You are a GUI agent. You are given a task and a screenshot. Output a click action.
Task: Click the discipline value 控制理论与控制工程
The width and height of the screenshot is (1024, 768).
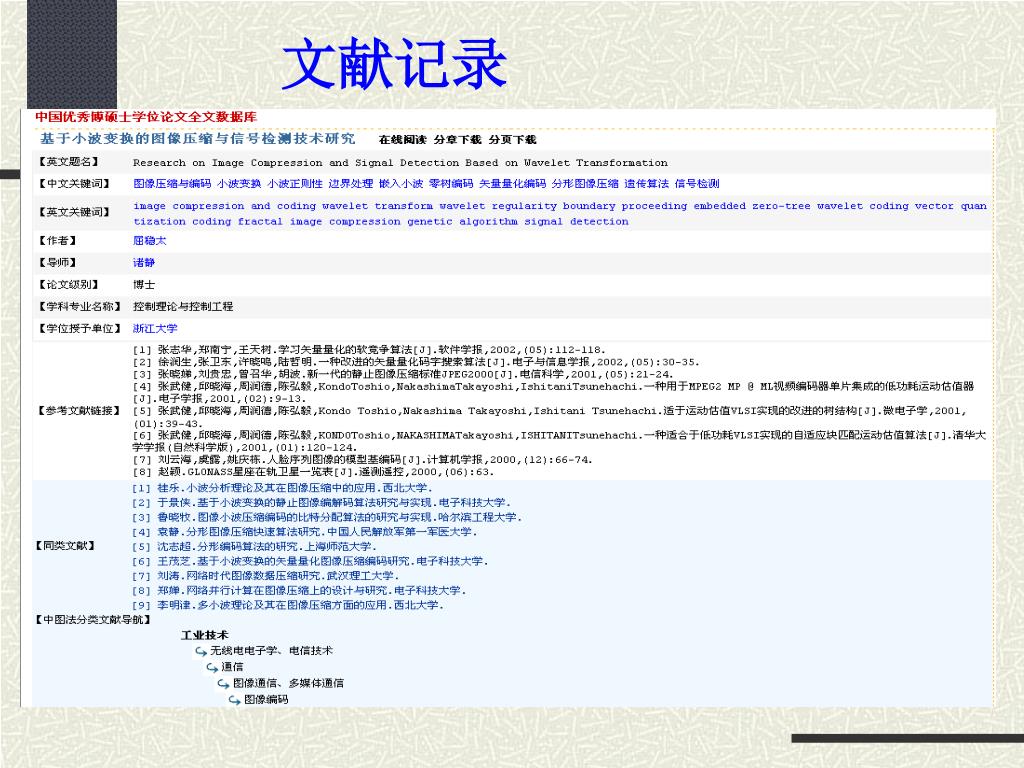point(183,306)
